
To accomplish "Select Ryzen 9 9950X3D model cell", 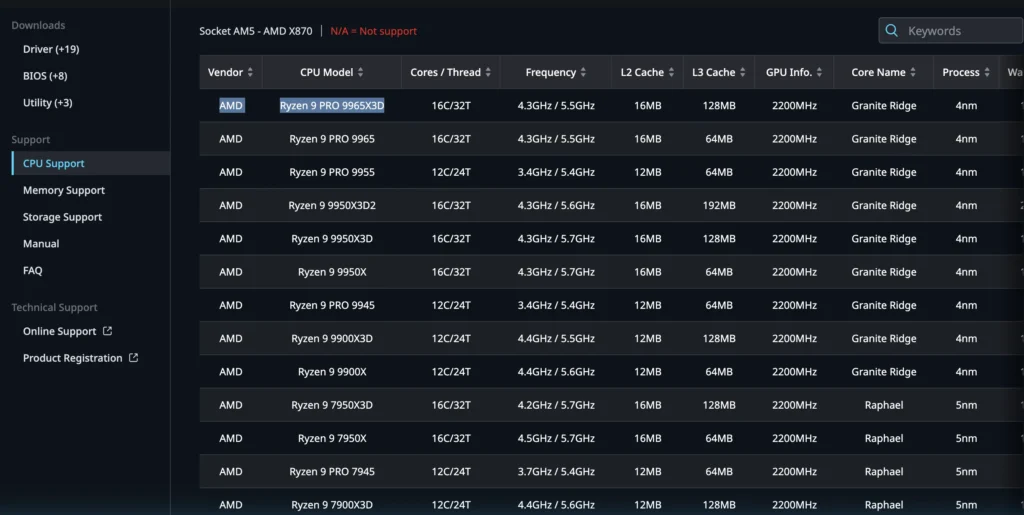I will pos(332,238).
